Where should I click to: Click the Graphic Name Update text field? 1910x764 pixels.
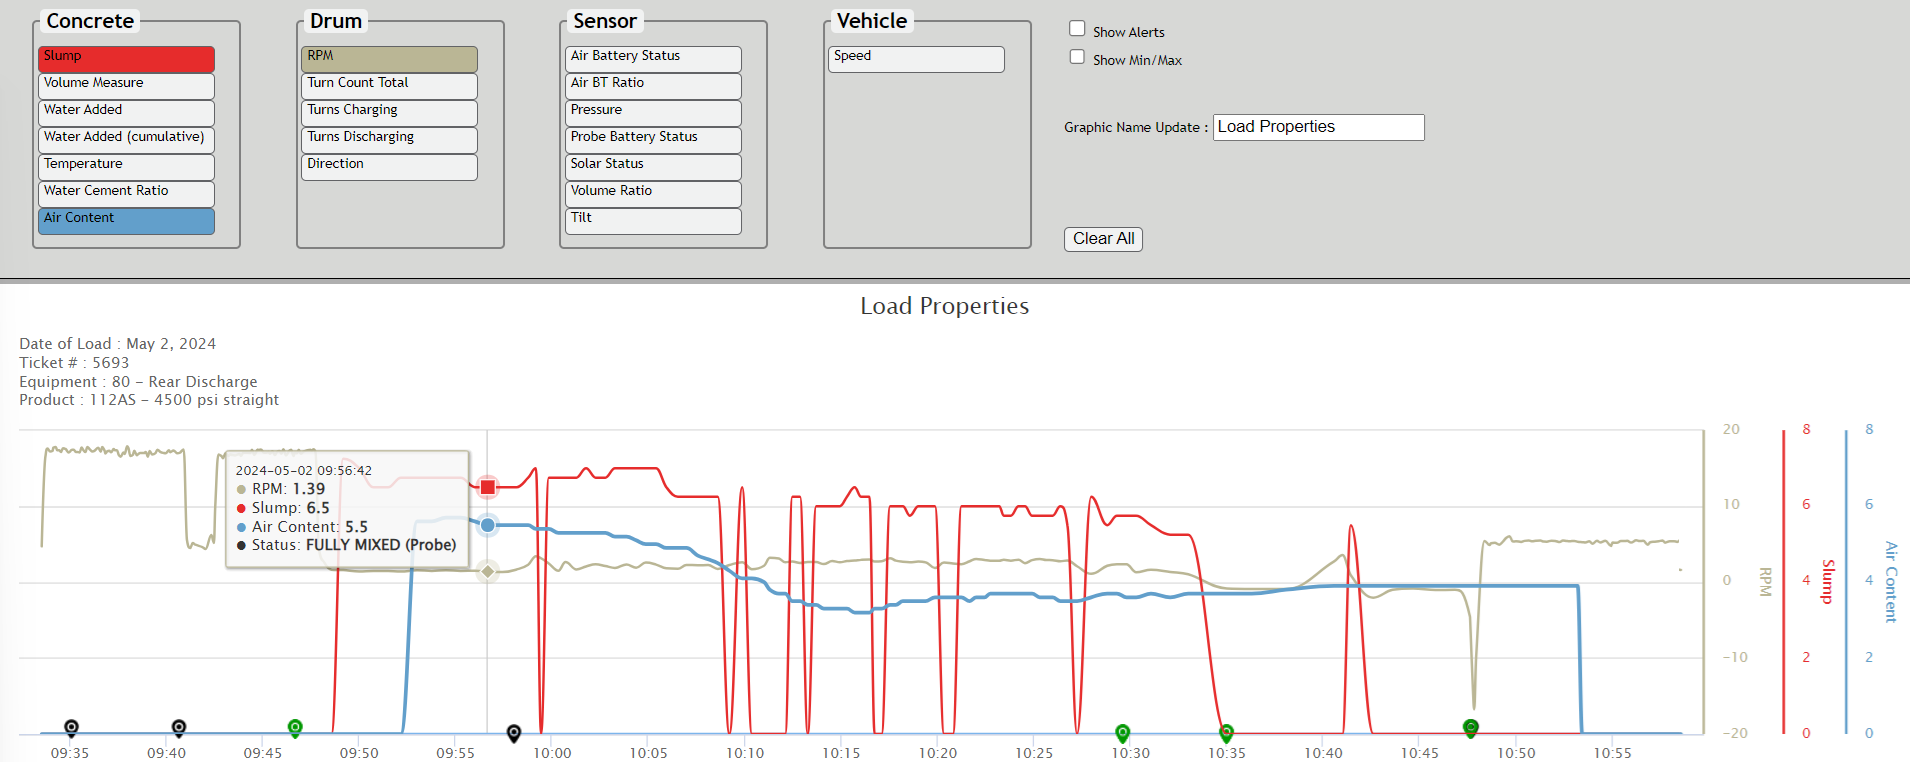[1318, 127]
